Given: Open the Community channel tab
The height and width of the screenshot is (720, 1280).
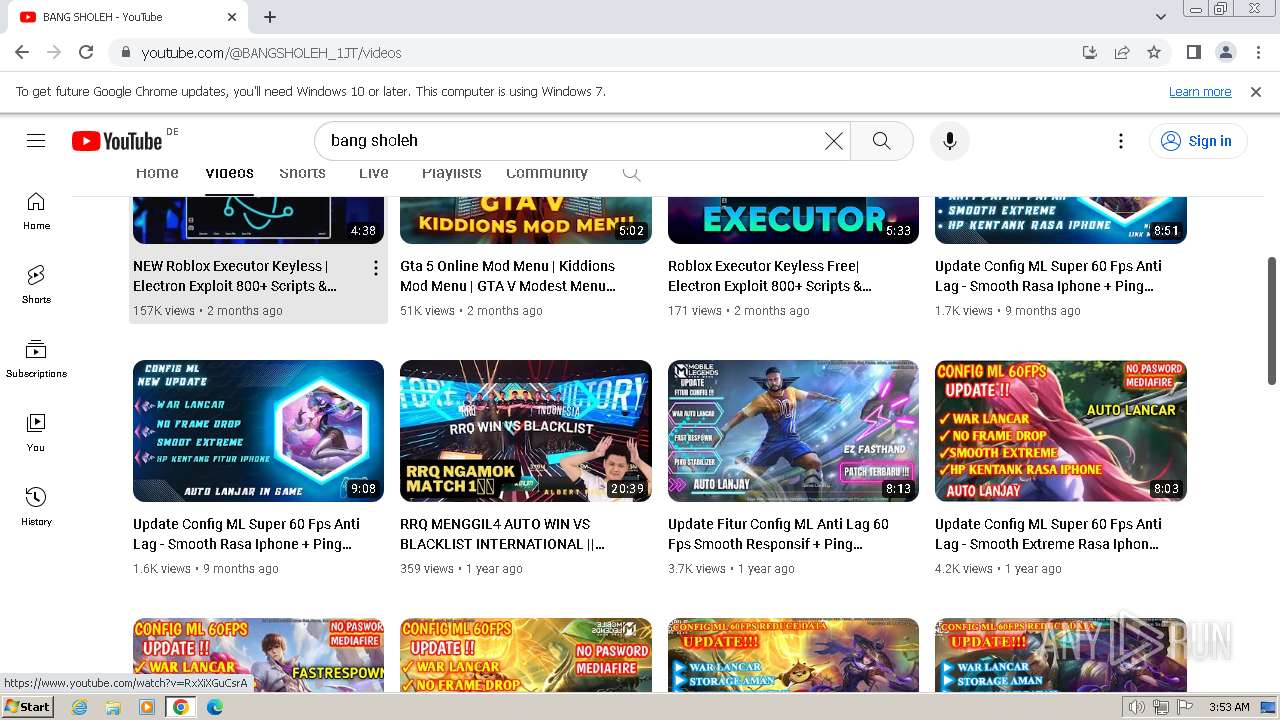Looking at the screenshot, I should 547,173.
